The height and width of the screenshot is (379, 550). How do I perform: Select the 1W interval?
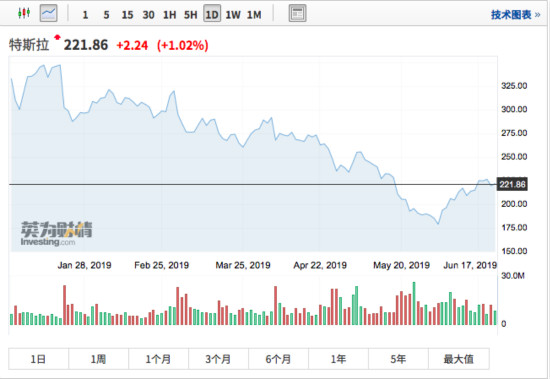tap(233, 15)
